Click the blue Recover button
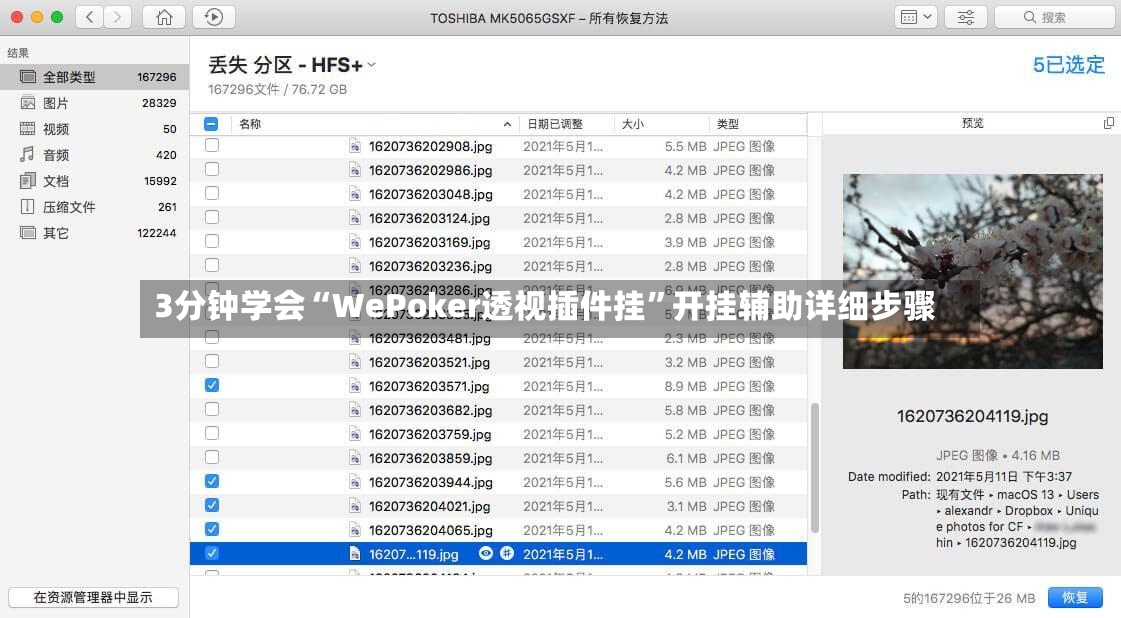This screenshot has height=618, width=1121. pyautogui.click(x=1075, y=597)
